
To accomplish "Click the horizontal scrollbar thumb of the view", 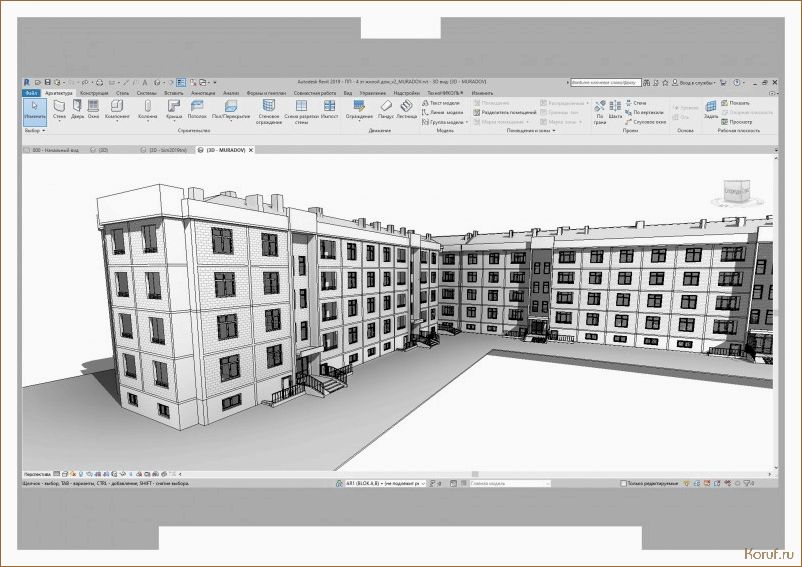I will pyautogui.click(x=475, y=474).
